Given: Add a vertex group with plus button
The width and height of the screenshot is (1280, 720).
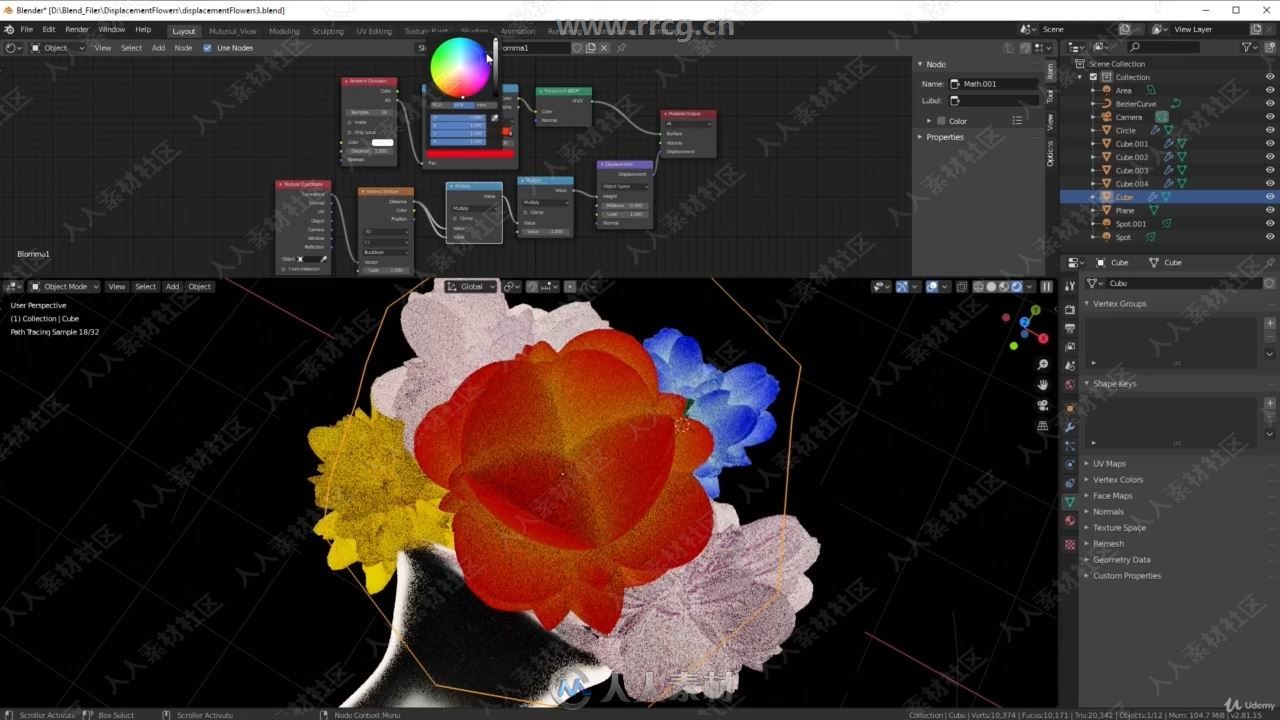Looking at the screenshot, I should coord(1270,323).
